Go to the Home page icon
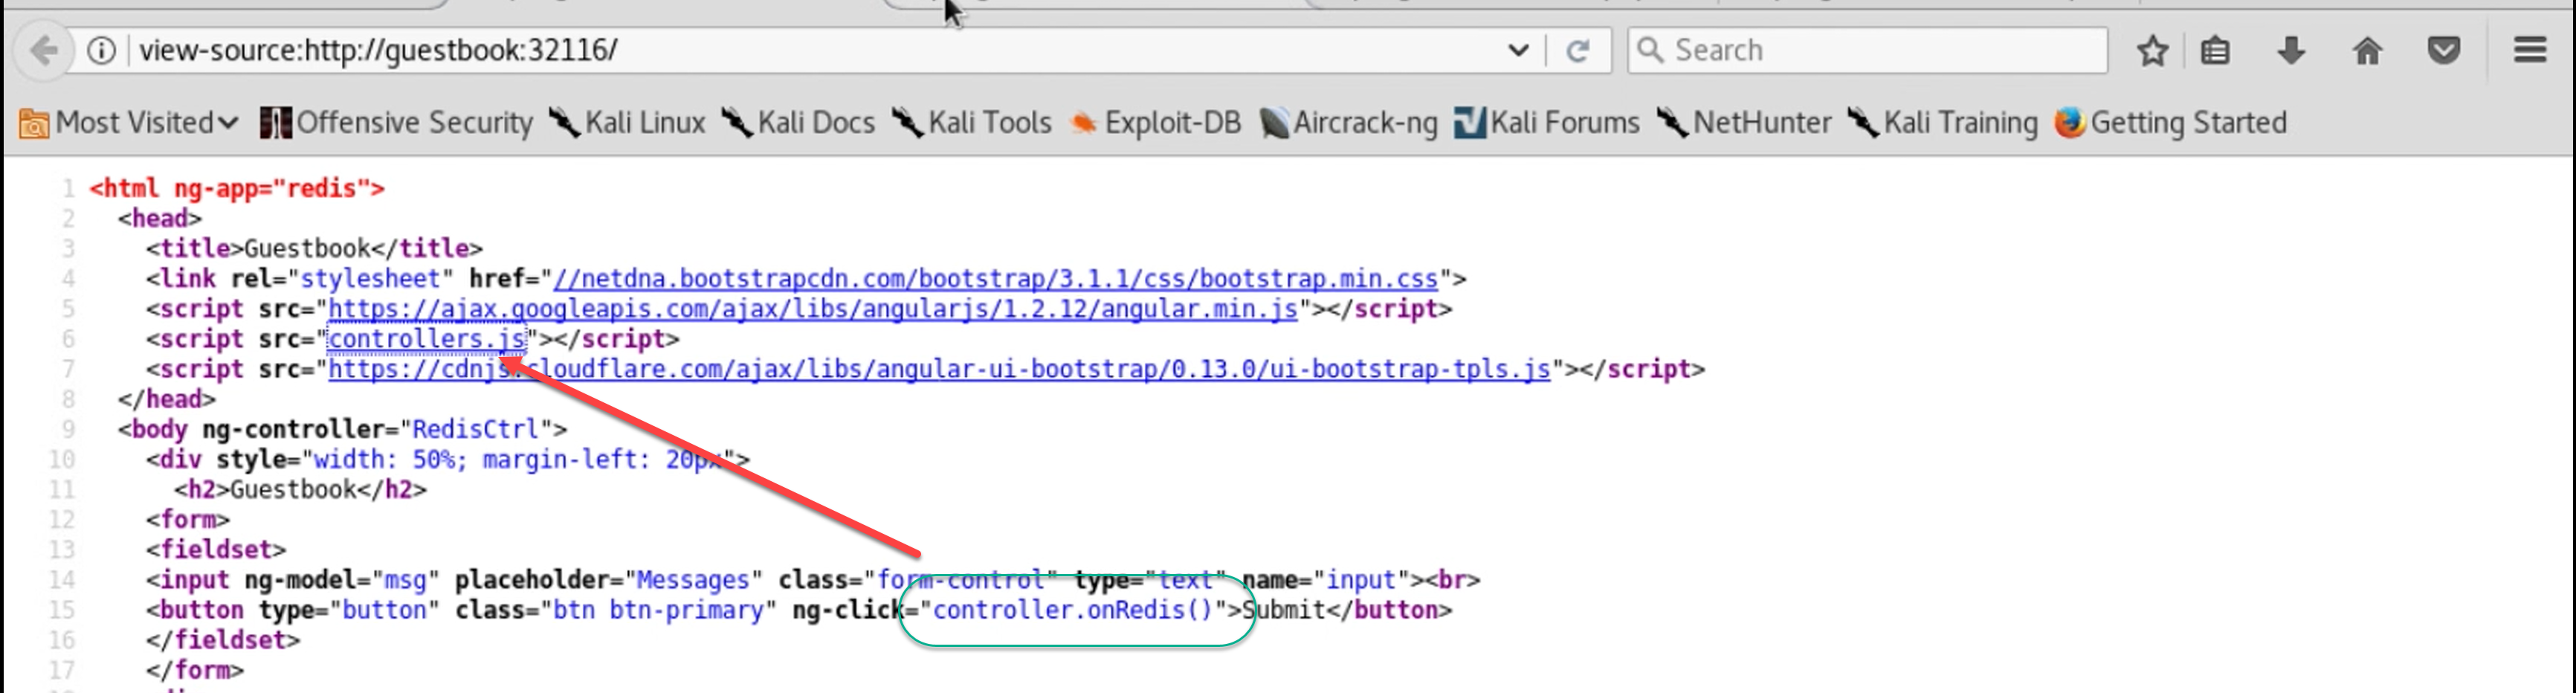This screenshot has height=693, width=2576. [2367, 50]
